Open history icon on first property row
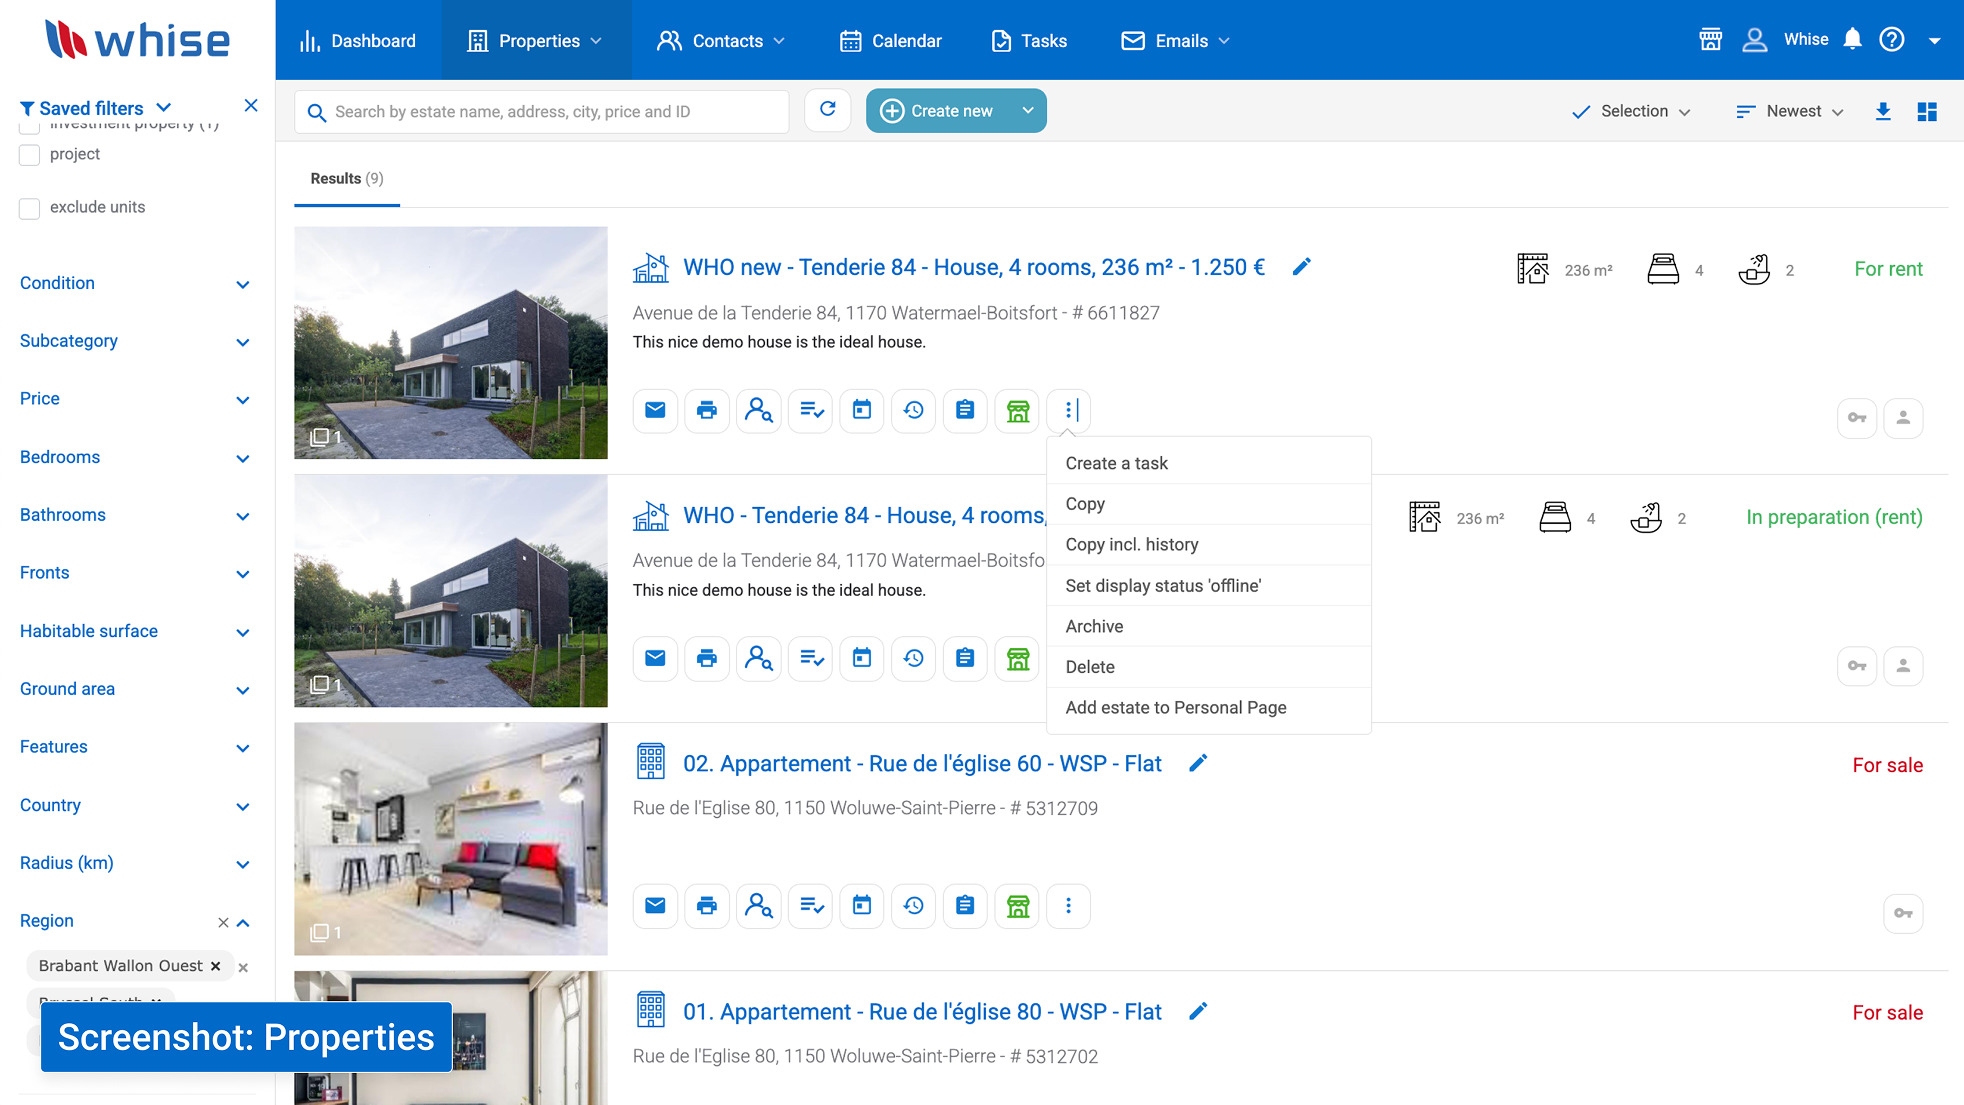1964x1105 pixels. tap(913, 410)
